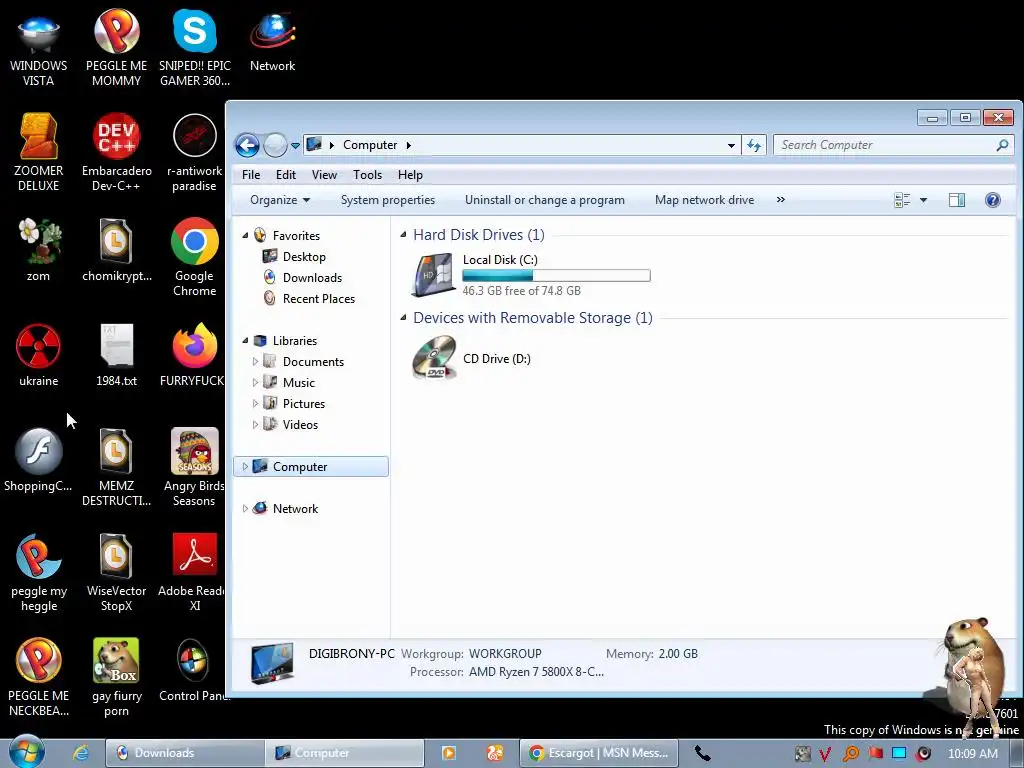Select WiseVector StopX desktop icon
The height and width of the screenshot is (768, 1024).
coord(116,573)
